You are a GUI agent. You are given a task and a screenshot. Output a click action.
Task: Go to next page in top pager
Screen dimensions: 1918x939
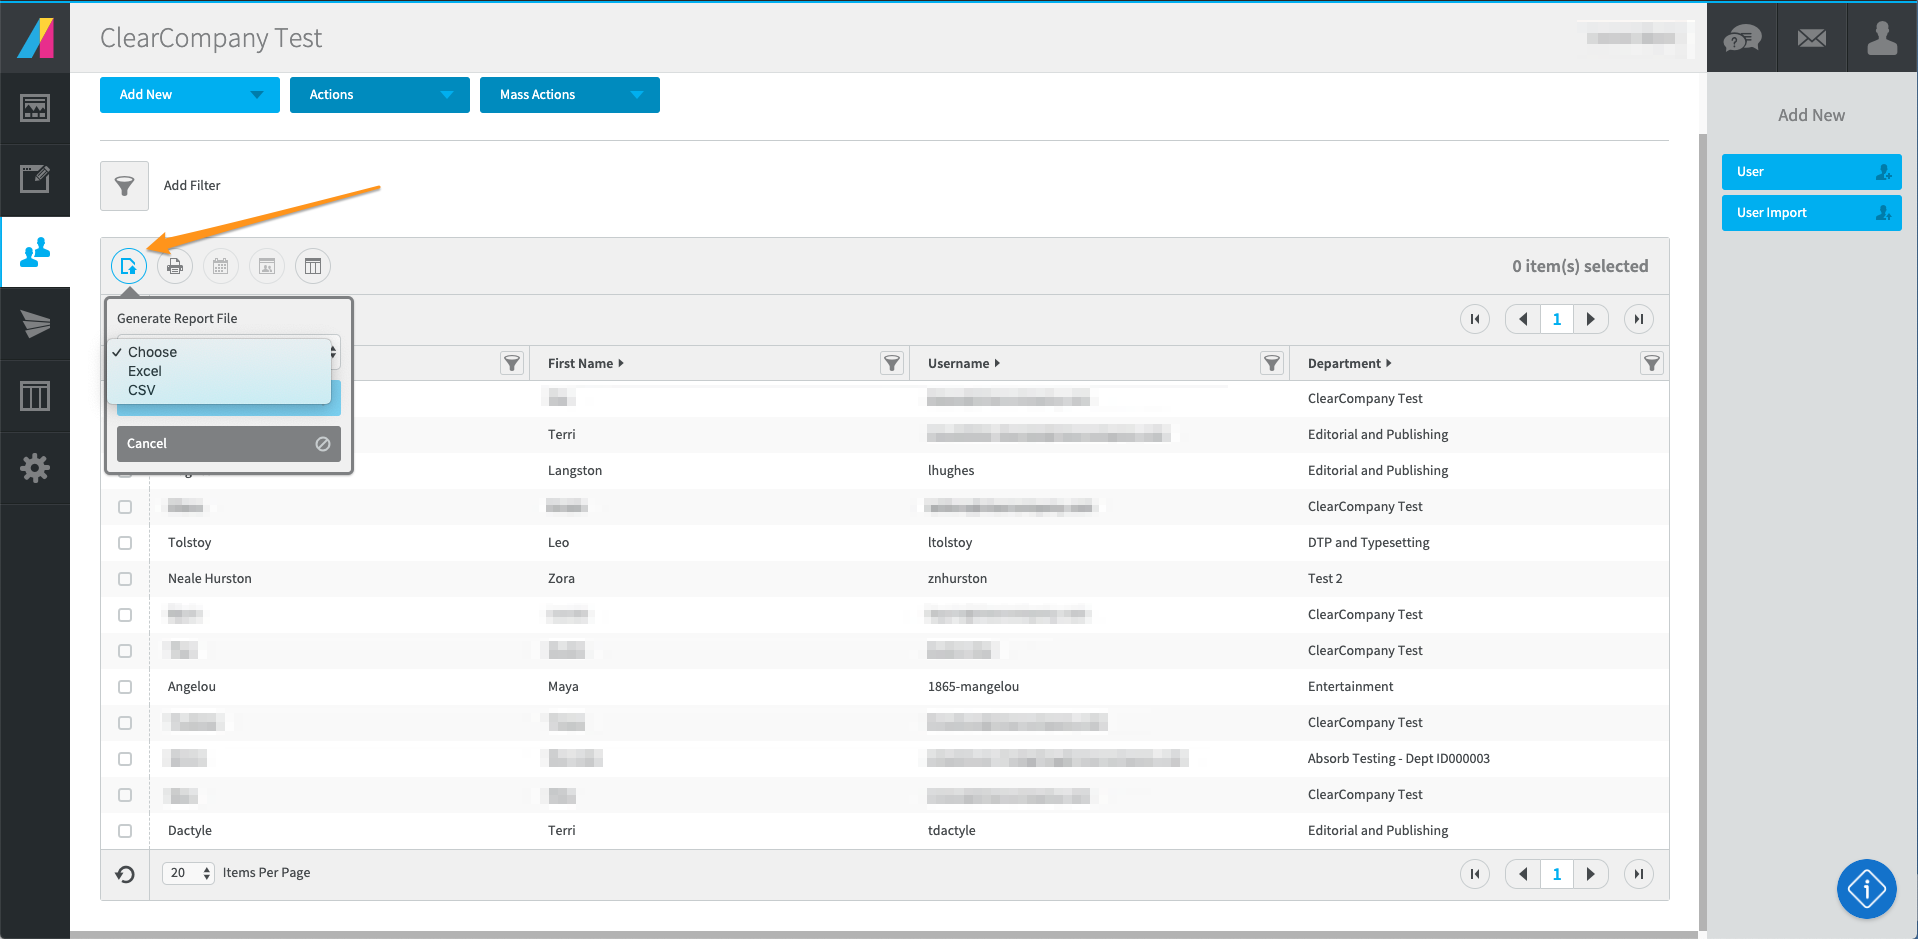click(1591, 319)
